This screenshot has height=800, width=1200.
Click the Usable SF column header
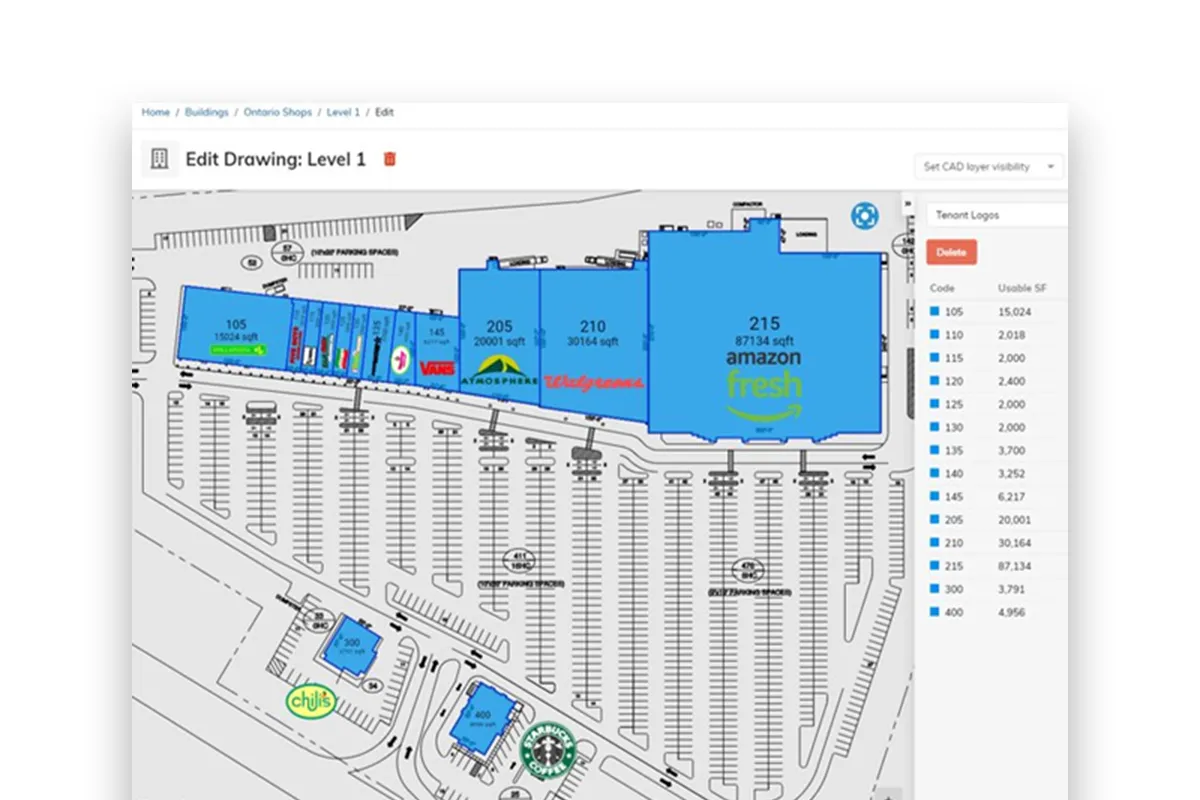tap(1020, 288)
